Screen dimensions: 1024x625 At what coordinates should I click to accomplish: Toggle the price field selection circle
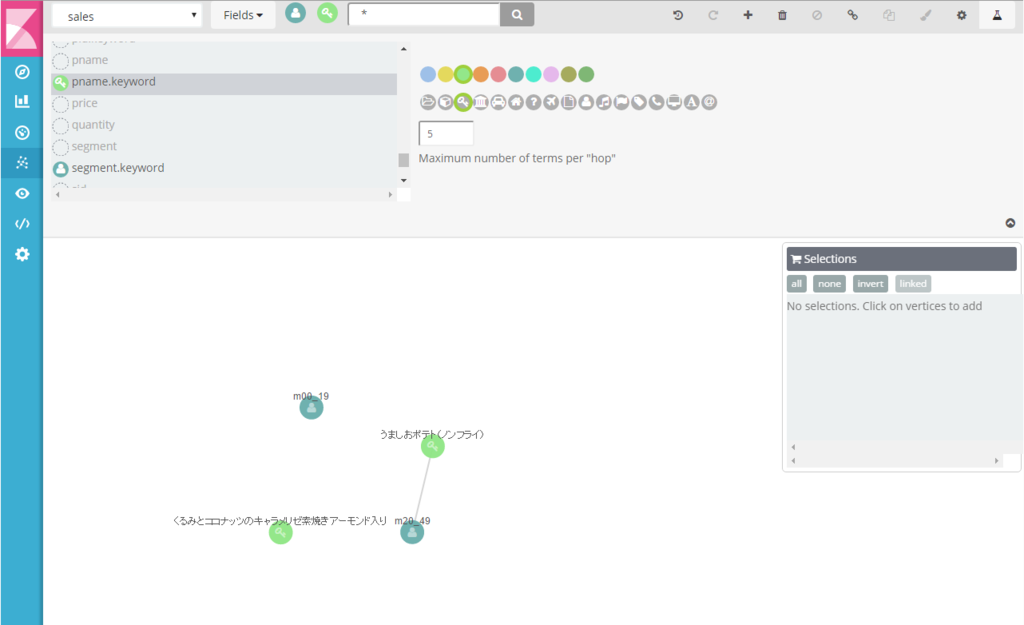pos(61,104)
